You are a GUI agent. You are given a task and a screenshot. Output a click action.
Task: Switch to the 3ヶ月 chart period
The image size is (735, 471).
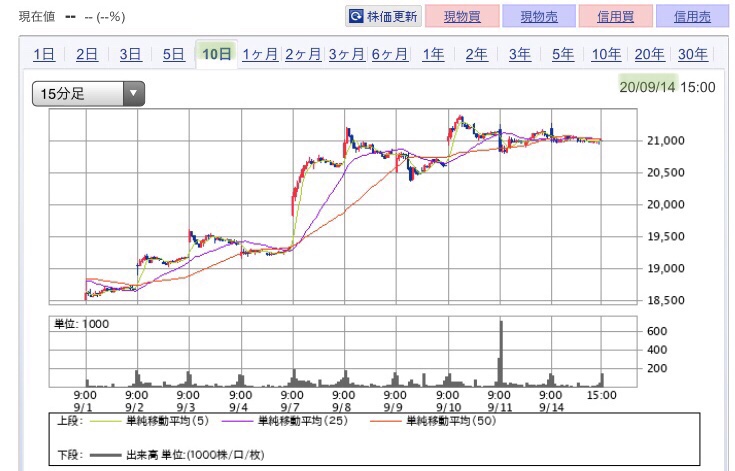click(346, 54)
